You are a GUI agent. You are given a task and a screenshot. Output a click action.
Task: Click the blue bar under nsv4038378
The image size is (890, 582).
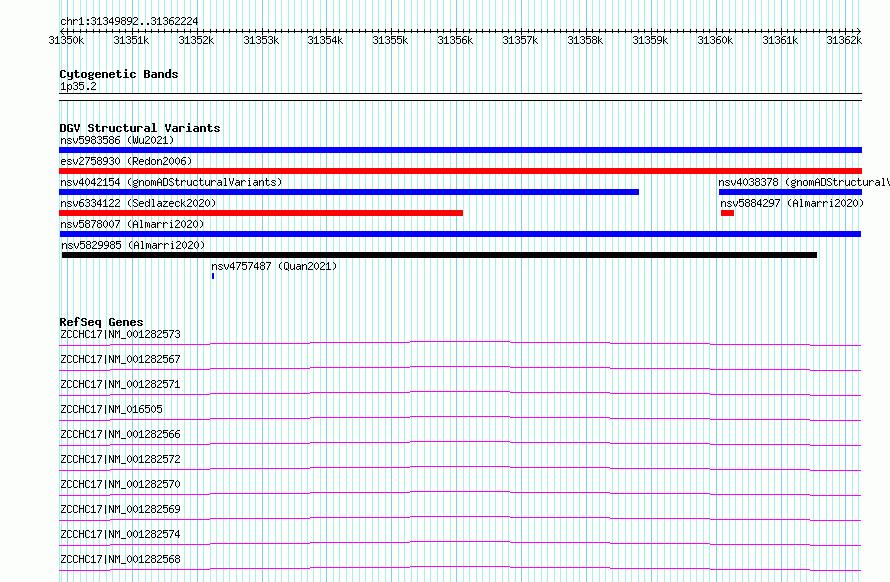[790, 192]
